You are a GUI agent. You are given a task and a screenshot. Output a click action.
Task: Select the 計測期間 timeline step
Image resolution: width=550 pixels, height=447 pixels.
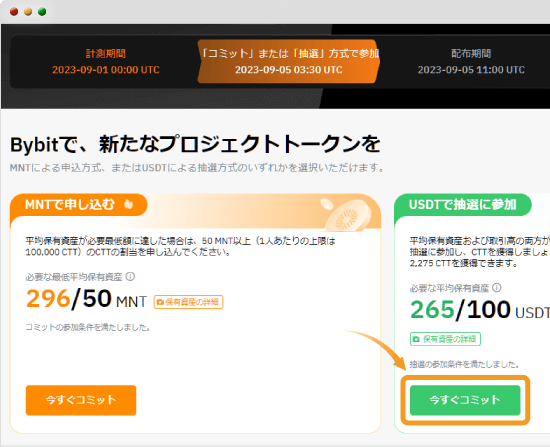tap(106, 61)
